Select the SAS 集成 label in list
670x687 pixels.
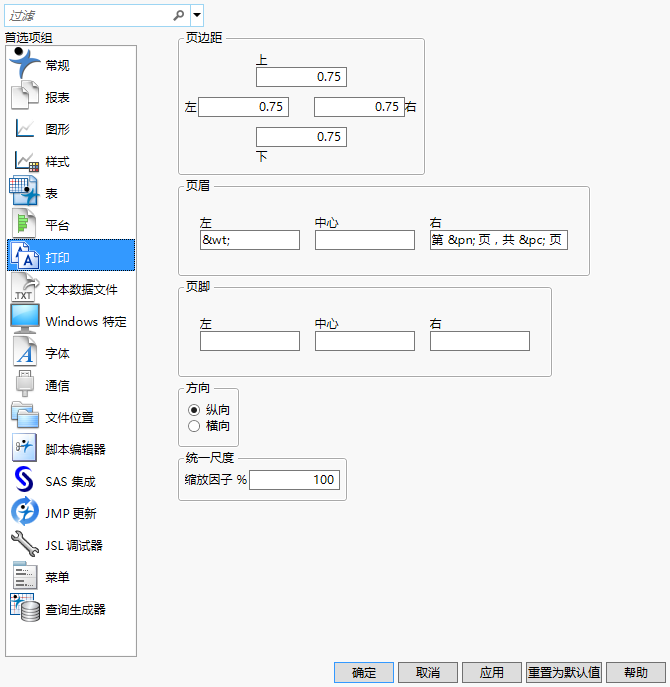tap(71, 482)
